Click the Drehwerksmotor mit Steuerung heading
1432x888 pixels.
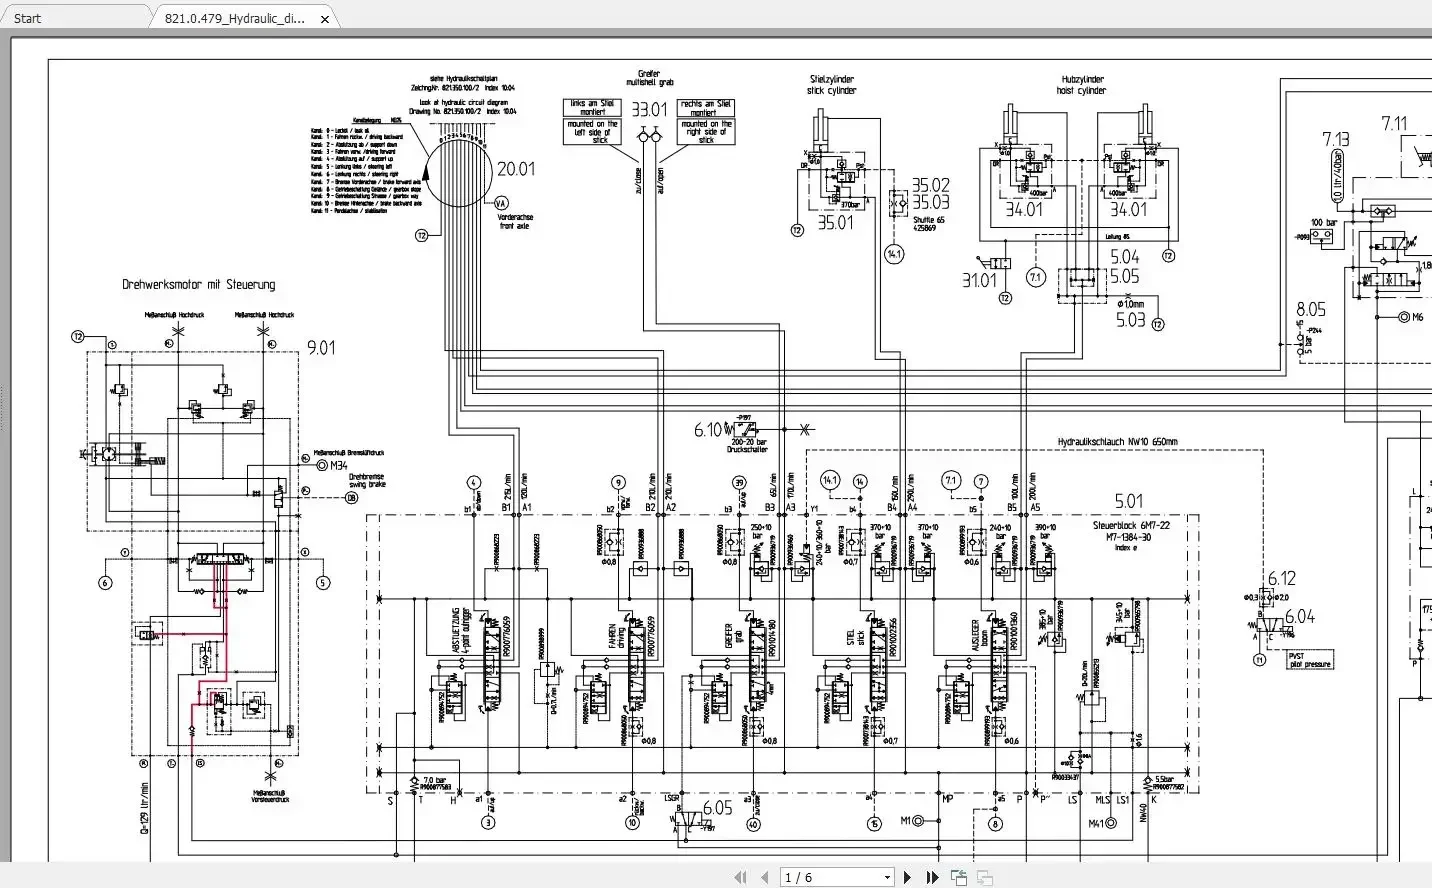198,284
